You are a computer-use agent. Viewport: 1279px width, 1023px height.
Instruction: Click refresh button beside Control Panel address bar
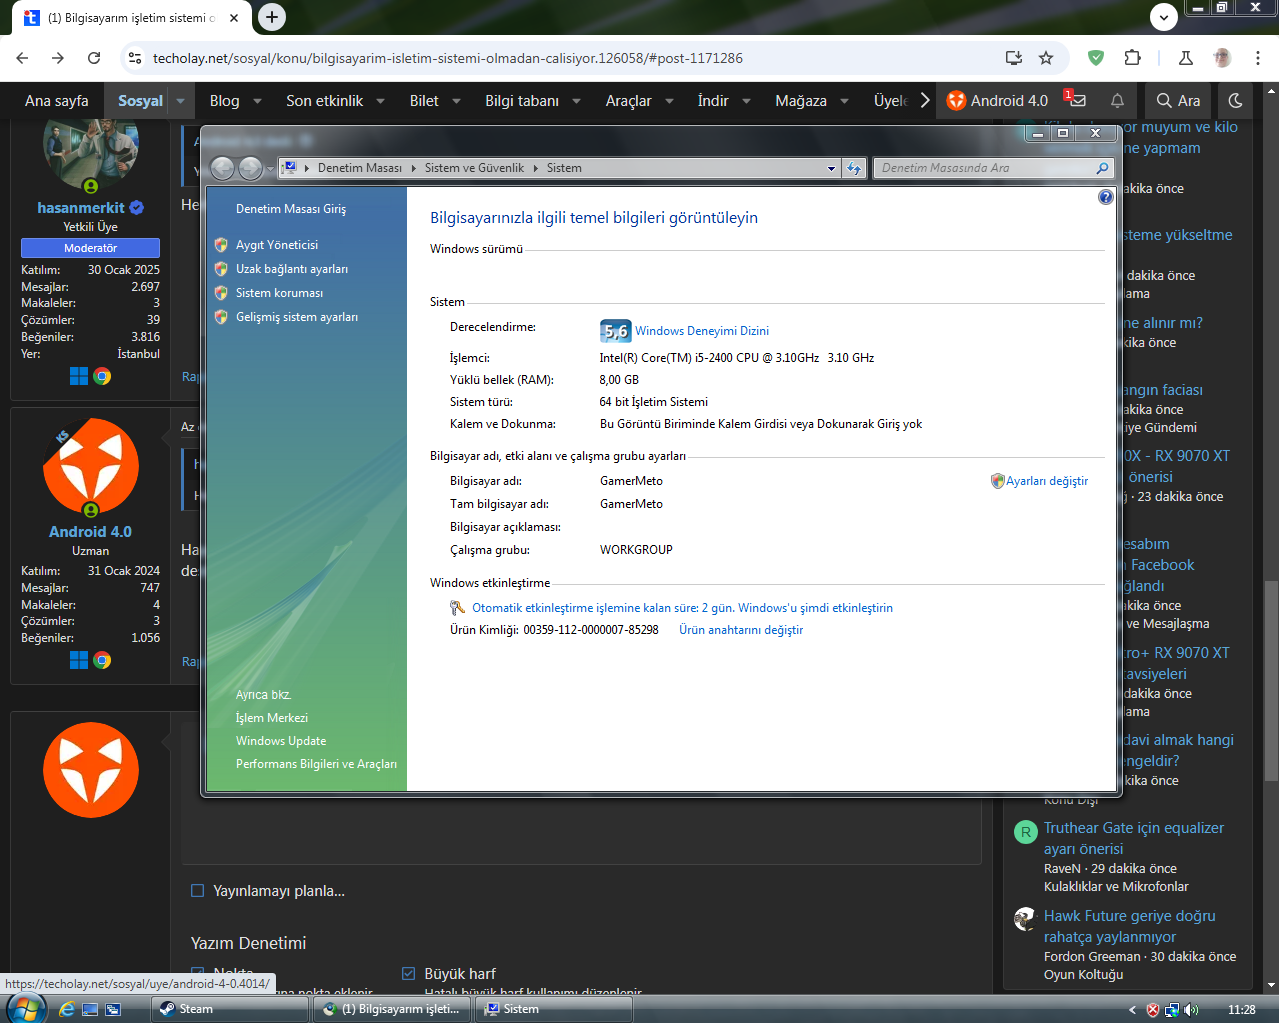coord(854,168)
